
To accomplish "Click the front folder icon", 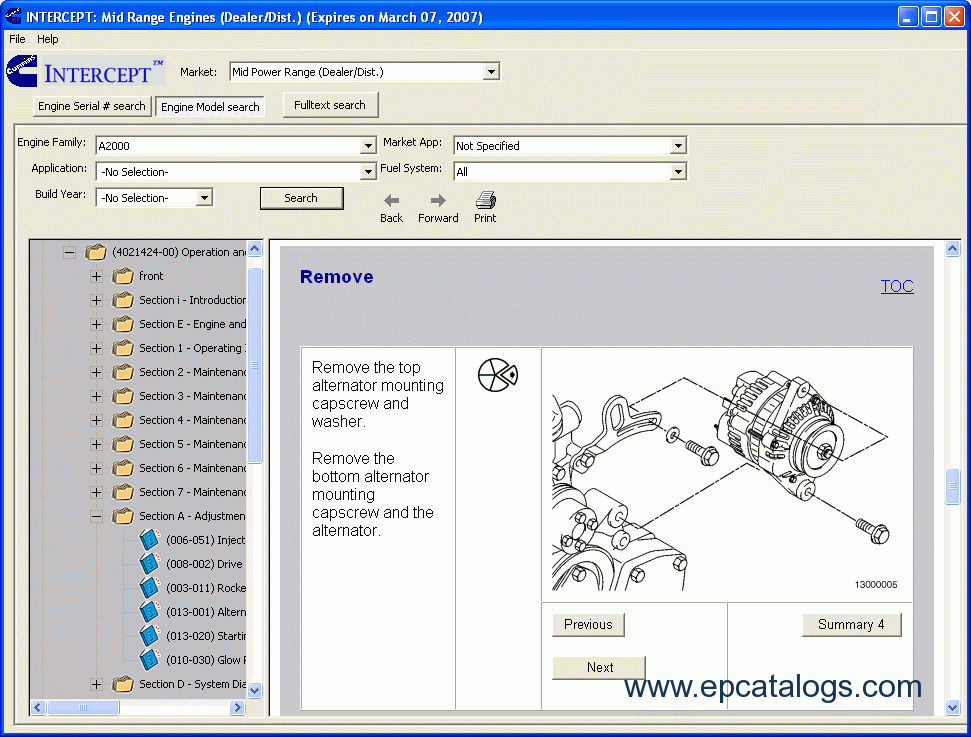I will pyautogui.click(x=123, y=276).
